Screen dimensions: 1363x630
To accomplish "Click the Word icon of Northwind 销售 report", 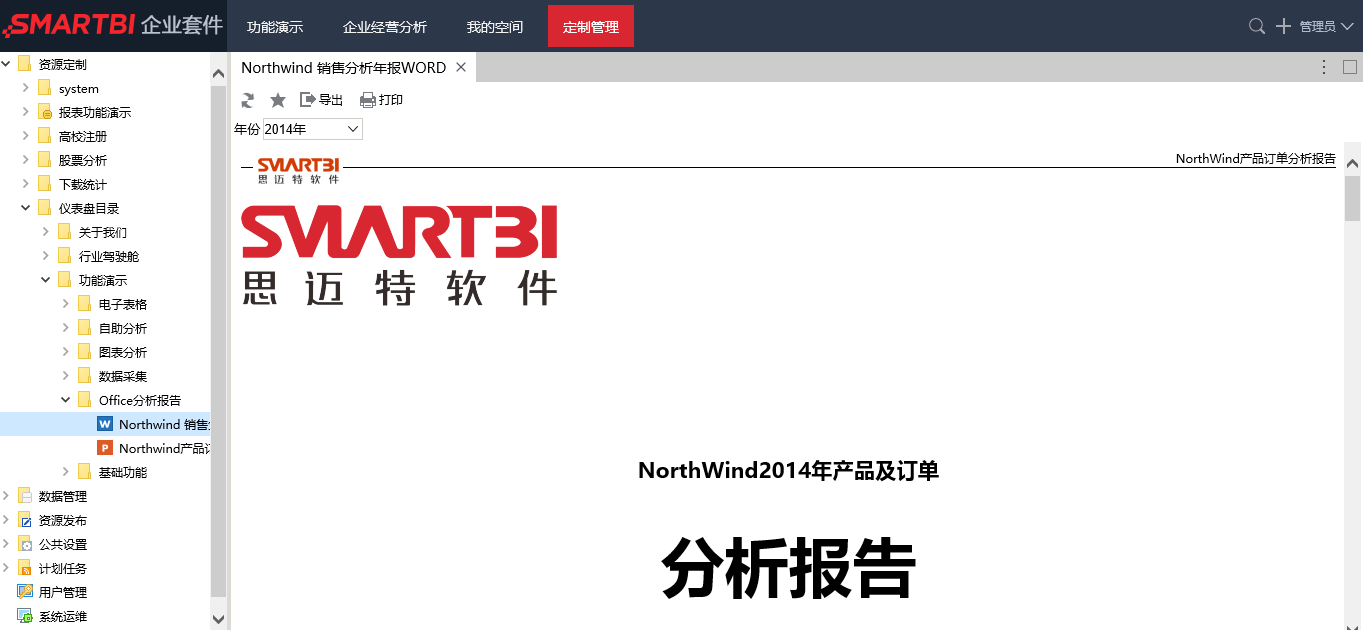I will pyautogui.click(x=105, y=424).
